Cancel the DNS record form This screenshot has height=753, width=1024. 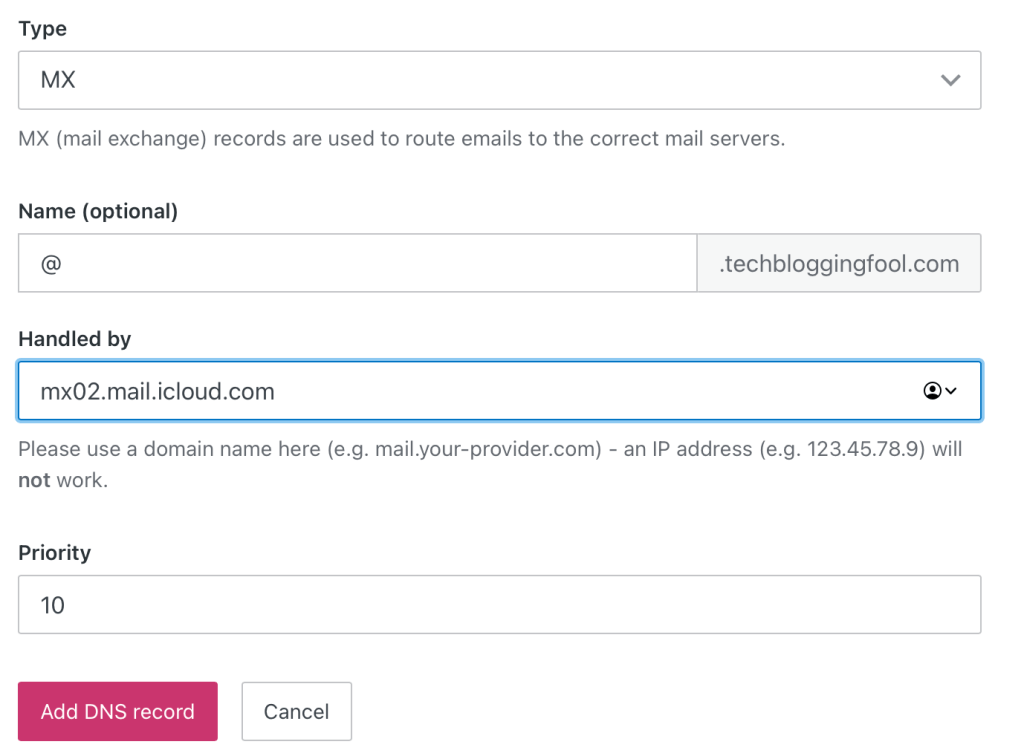(296, 712)
